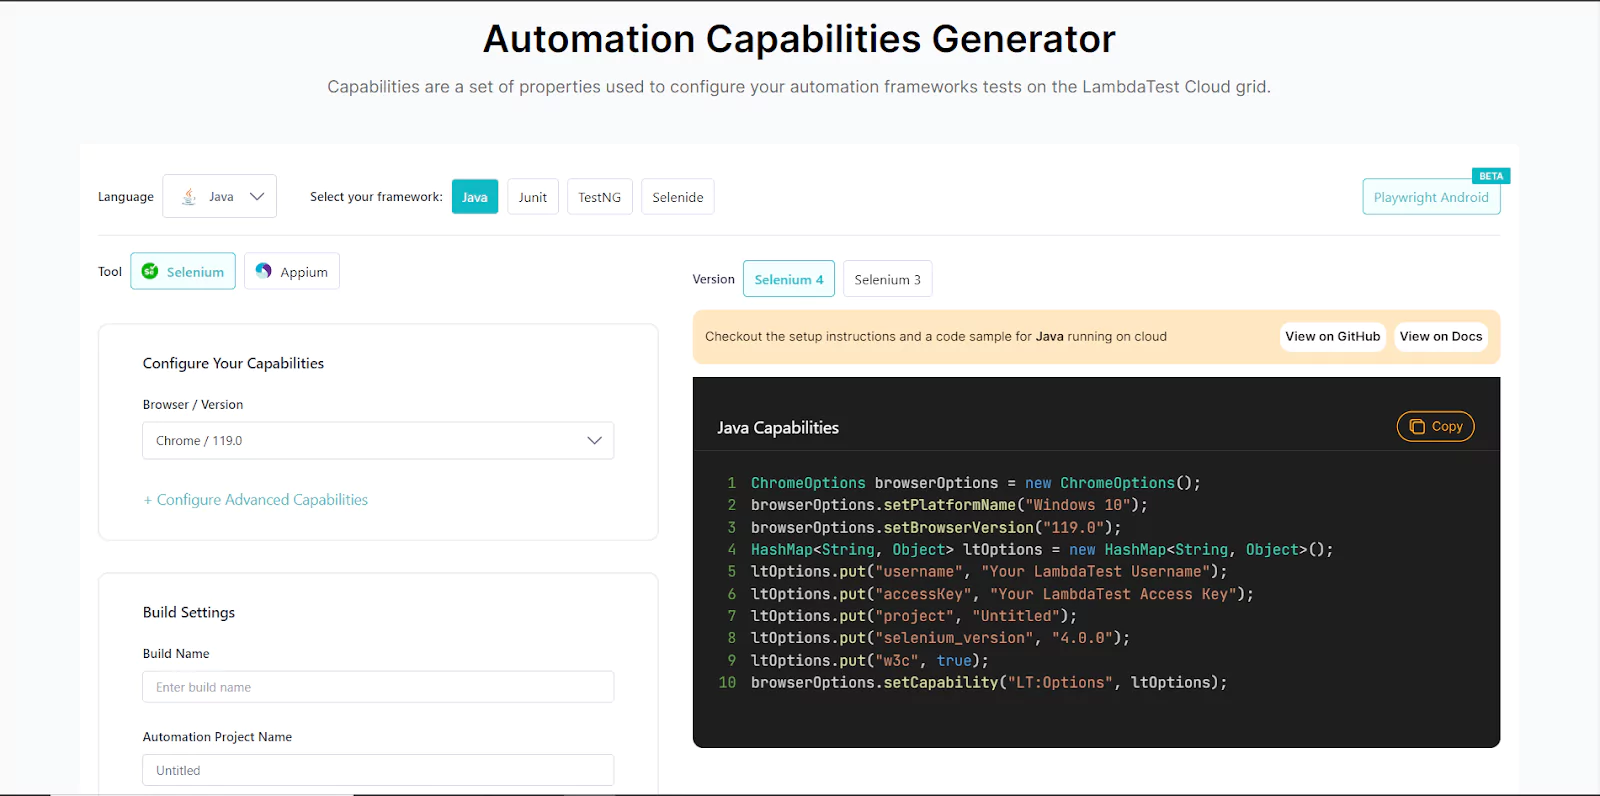Click the copy clipboard icon
The image size is (1600, 796).
click(x=1417, y=427)
